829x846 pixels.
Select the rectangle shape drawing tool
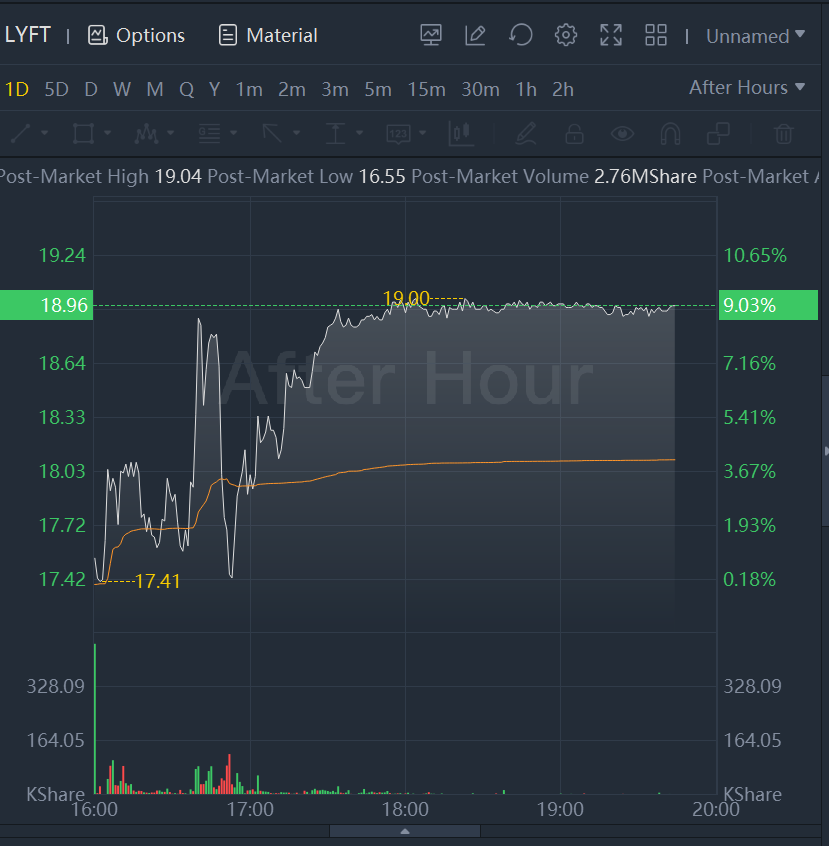pyautogui.click(x=84, y=133)
